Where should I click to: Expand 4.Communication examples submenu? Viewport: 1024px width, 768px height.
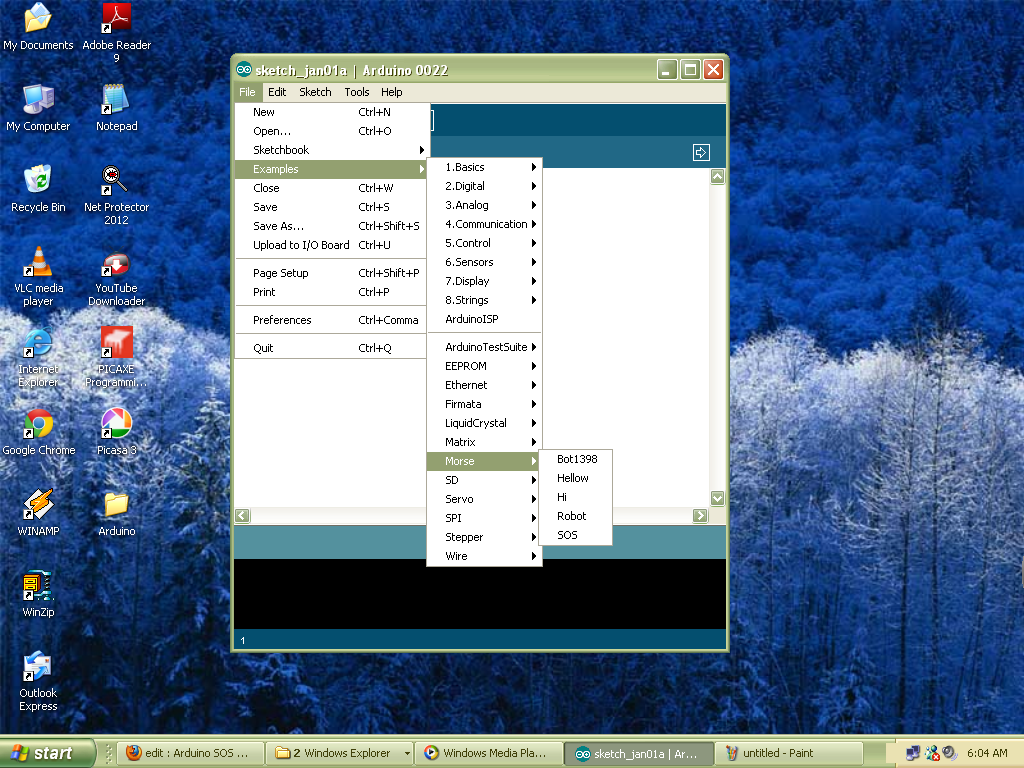484,224
